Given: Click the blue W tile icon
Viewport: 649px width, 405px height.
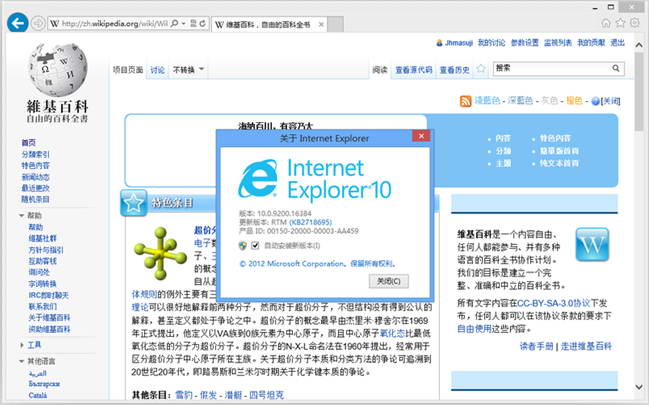Looking at the screenshot, I should 592,244.
